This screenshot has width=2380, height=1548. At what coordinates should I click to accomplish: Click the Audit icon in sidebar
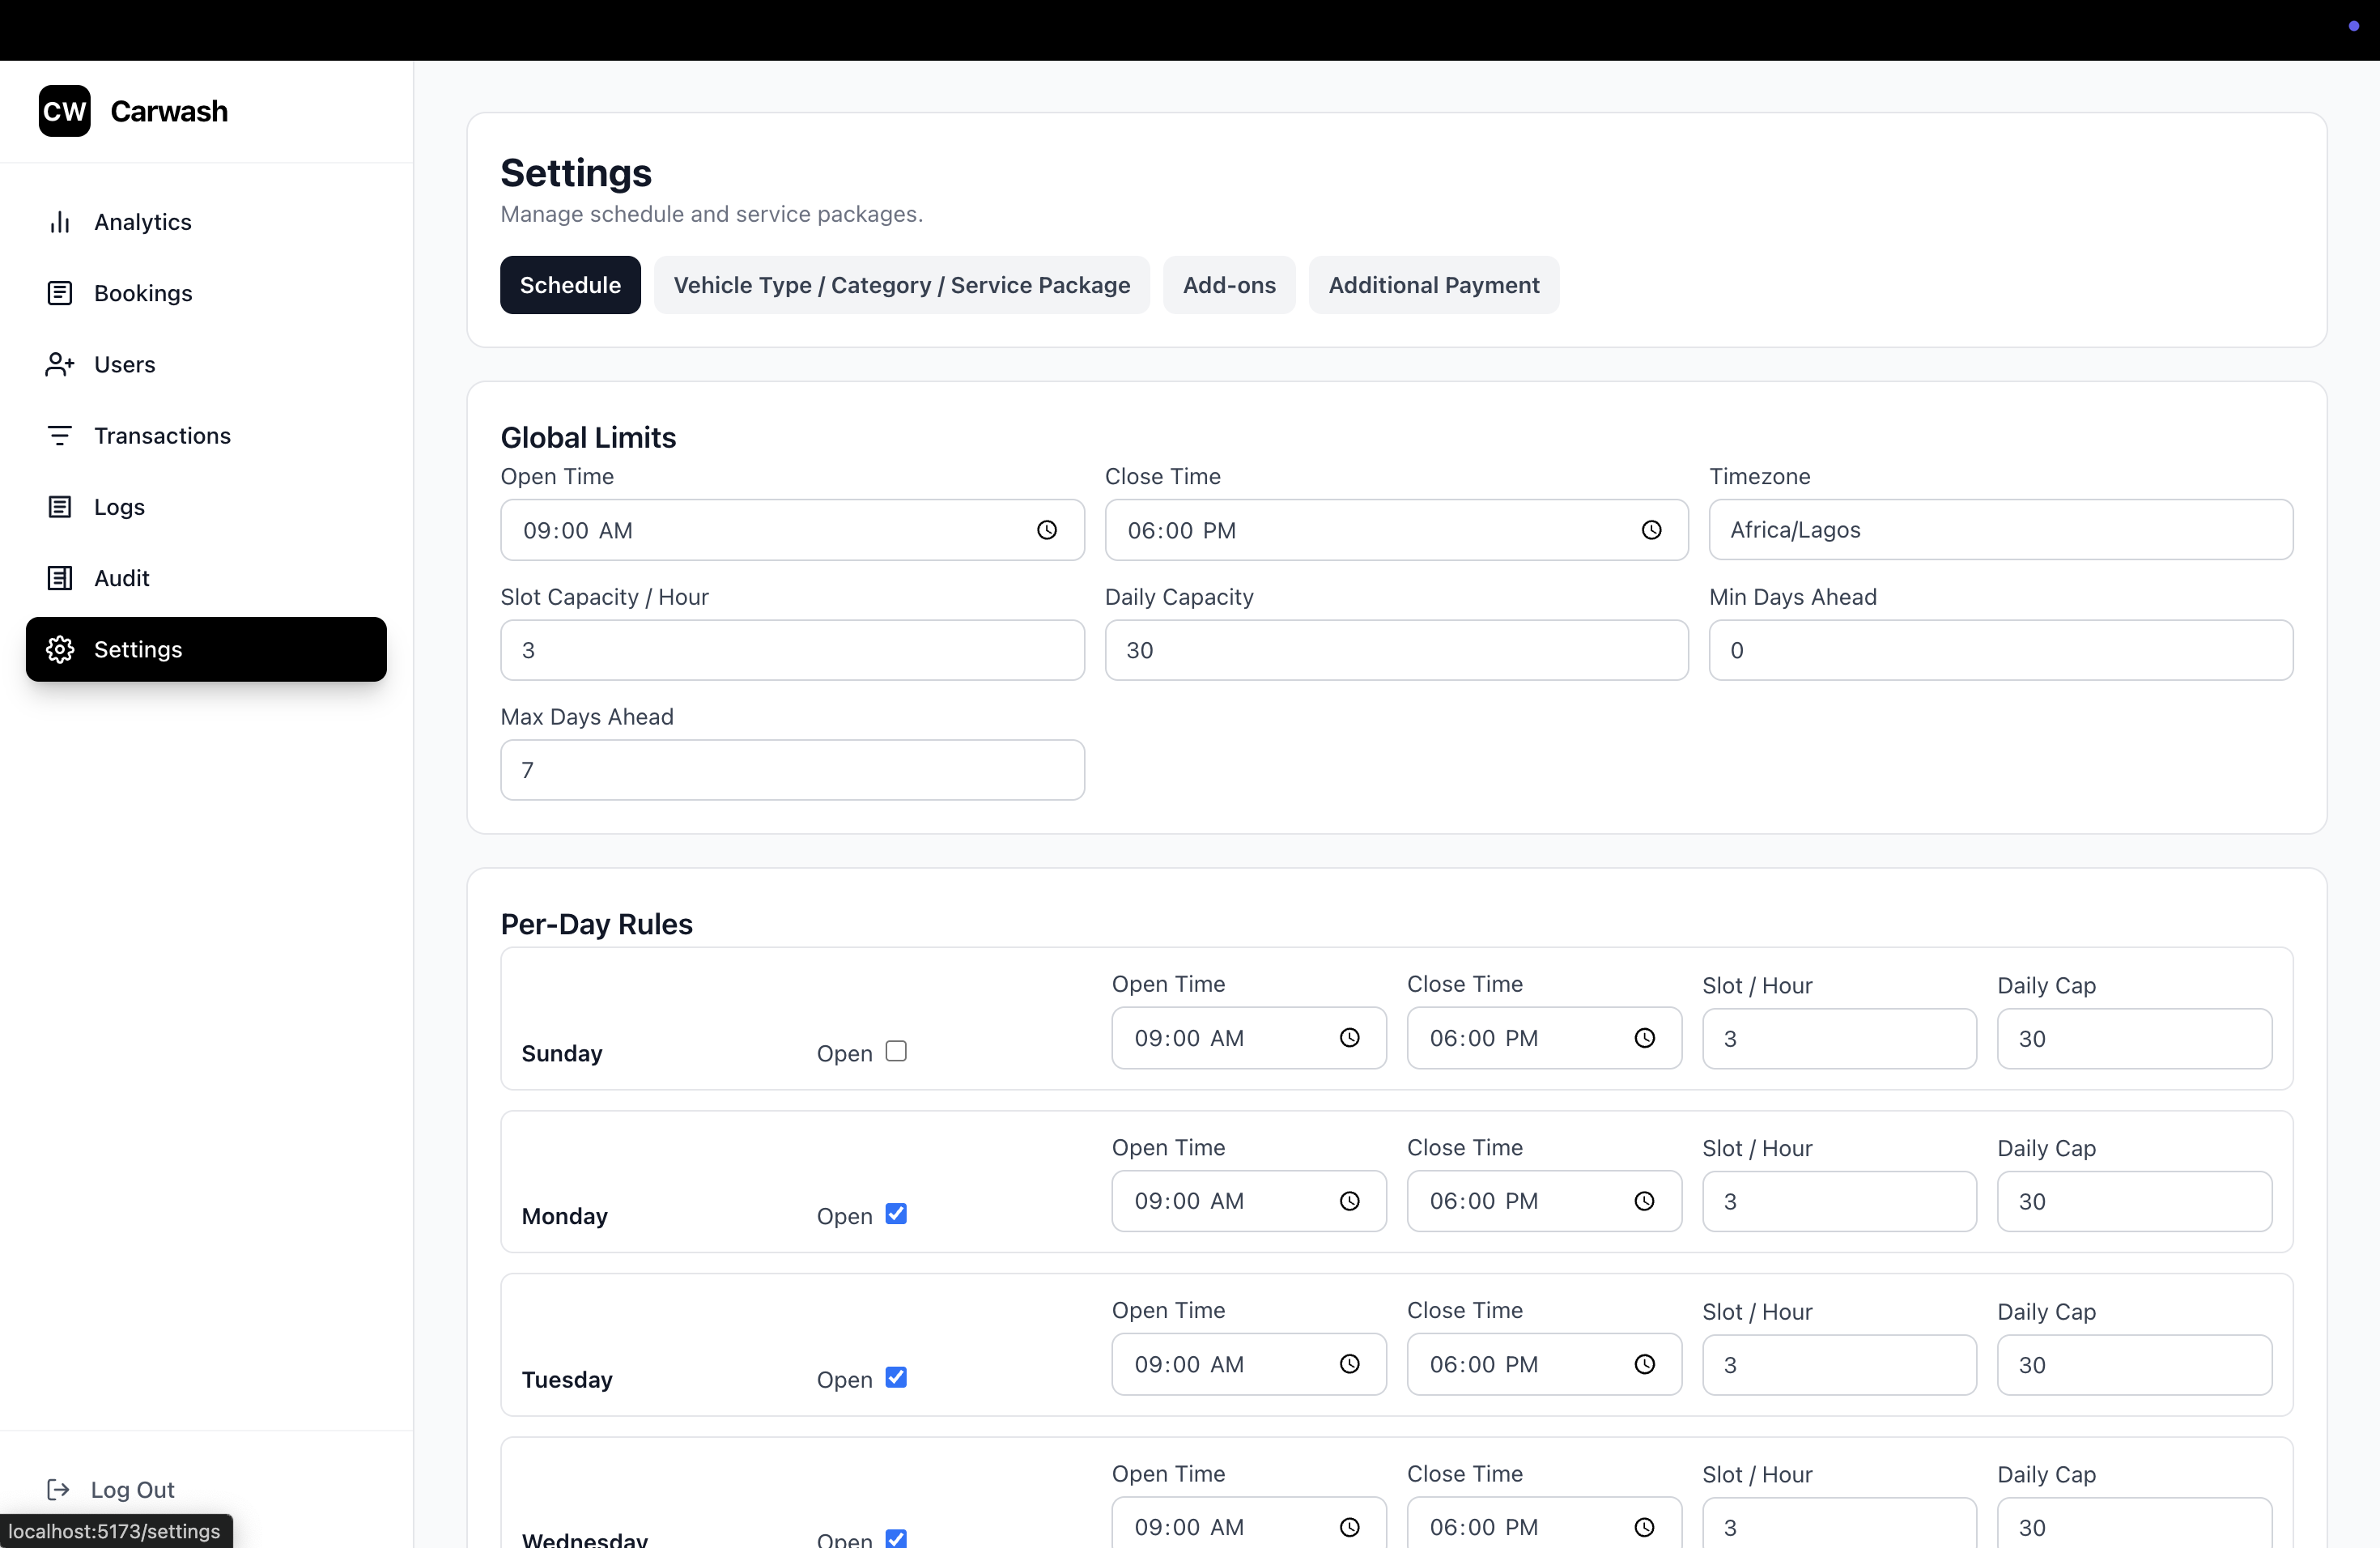pyautogui.click(x=60, y=578)
